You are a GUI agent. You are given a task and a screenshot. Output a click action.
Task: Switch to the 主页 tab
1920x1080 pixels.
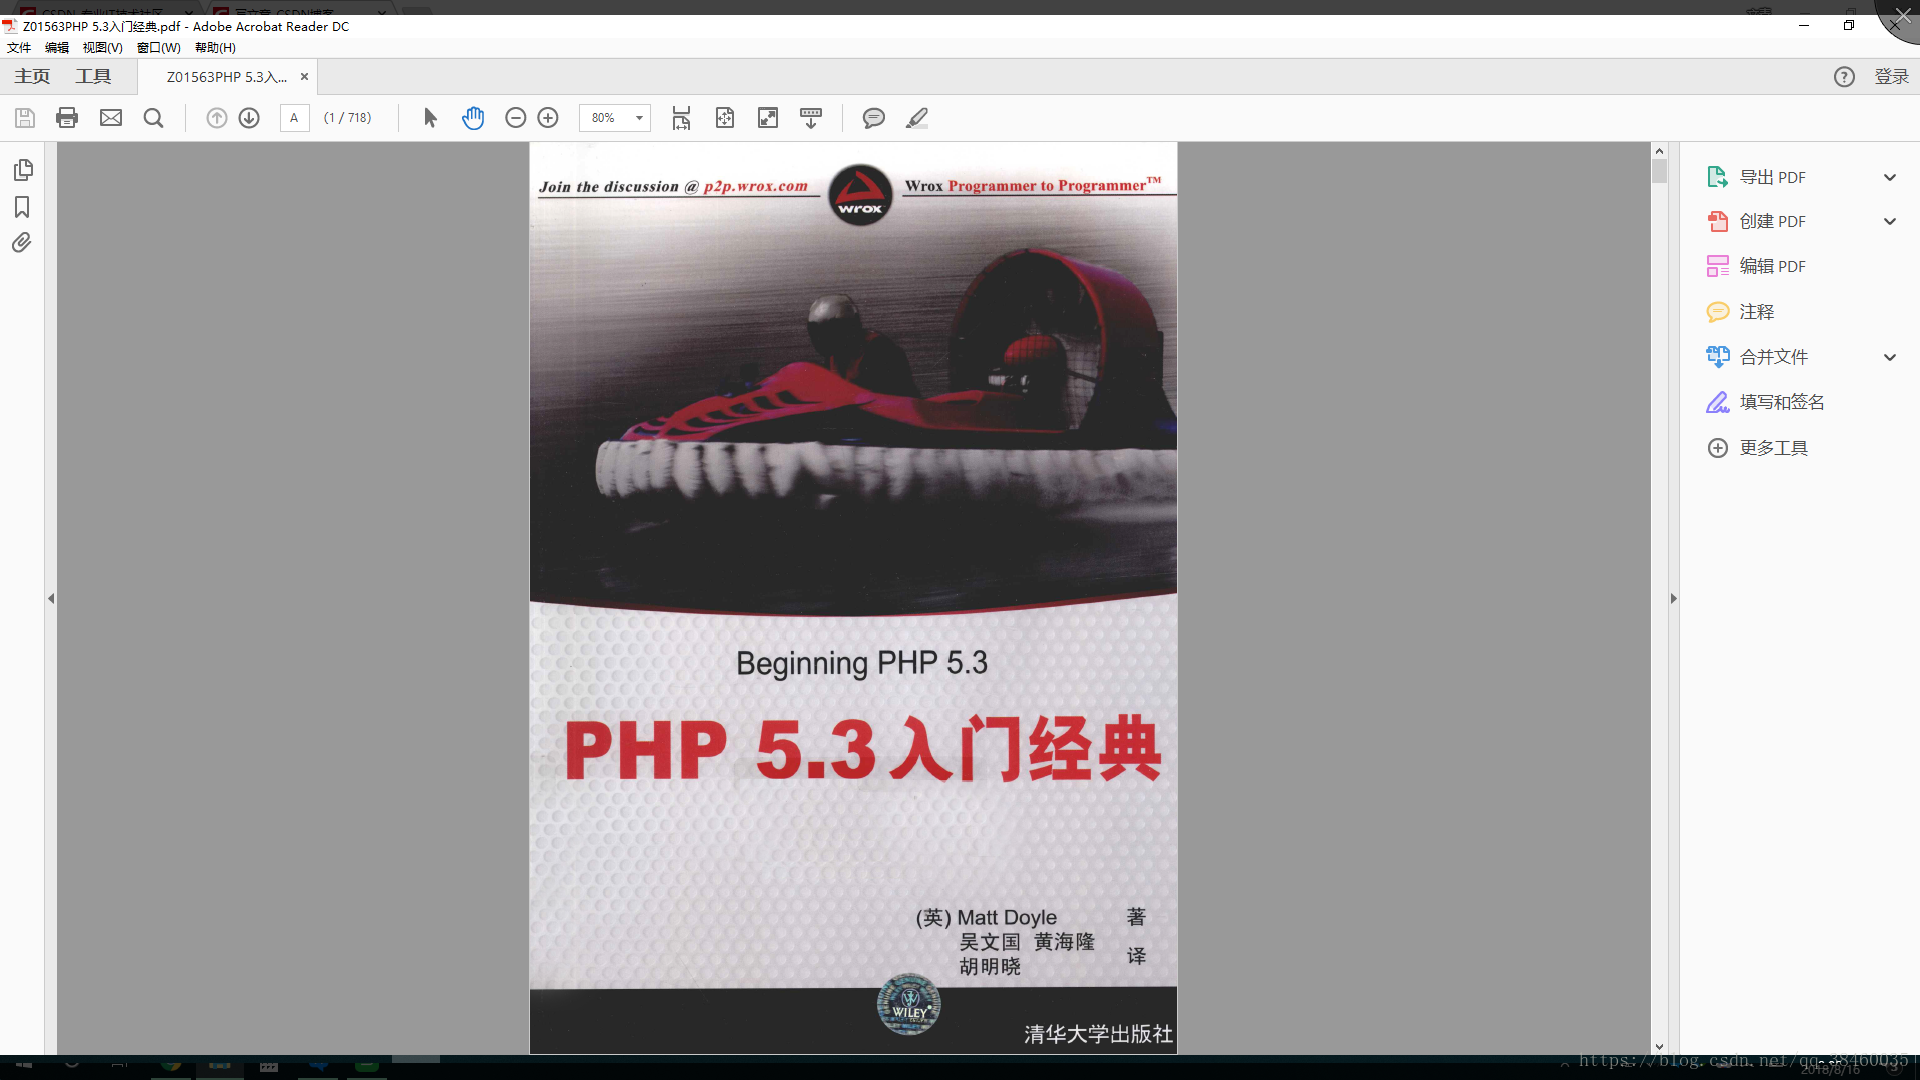tap(32, 77)
